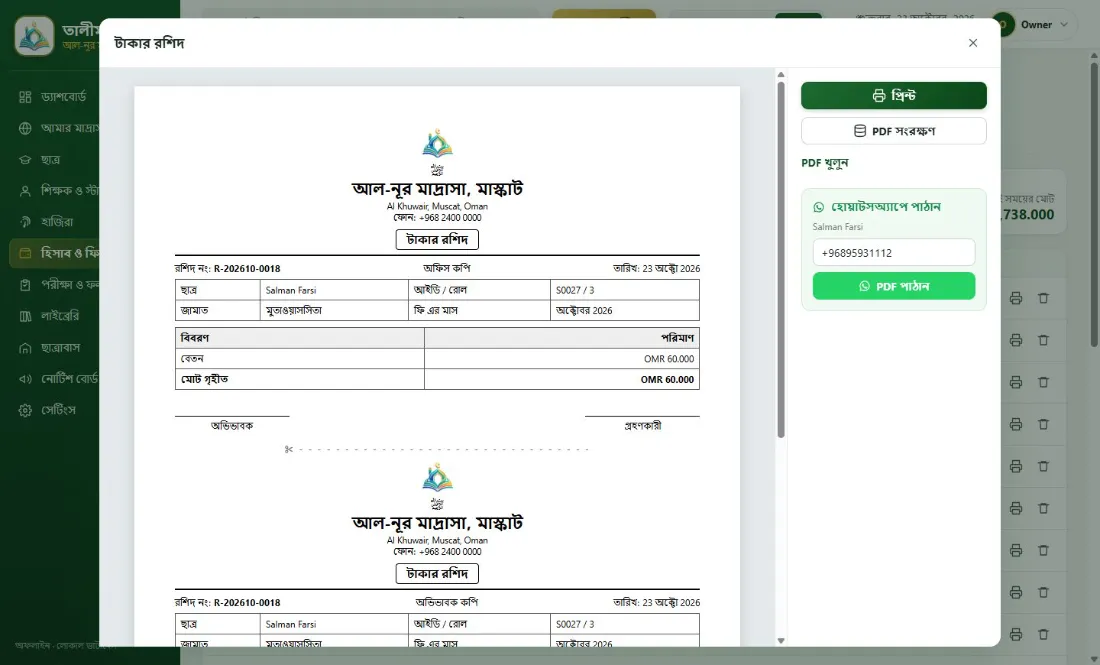
Task: Click the seventh row print icon in background list
Action: click(1016, 551)
